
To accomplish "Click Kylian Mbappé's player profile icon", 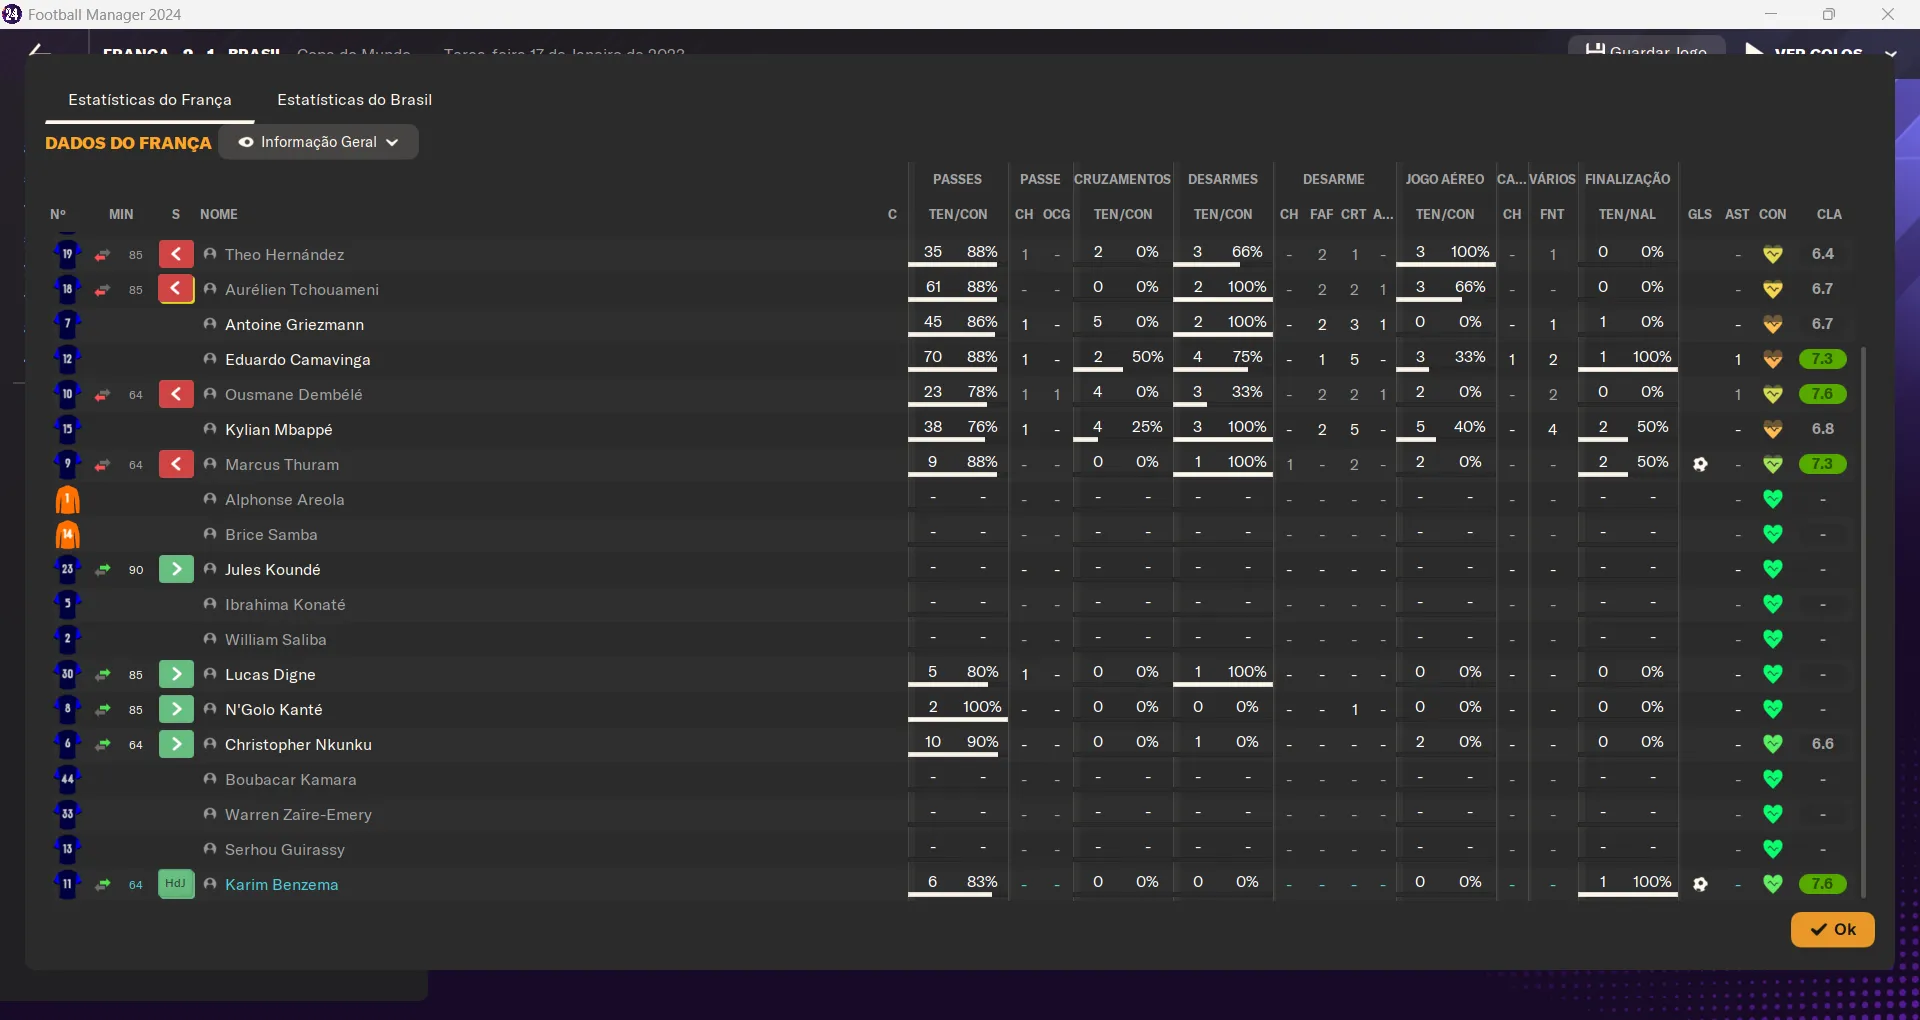I will (x=210, y=430).
